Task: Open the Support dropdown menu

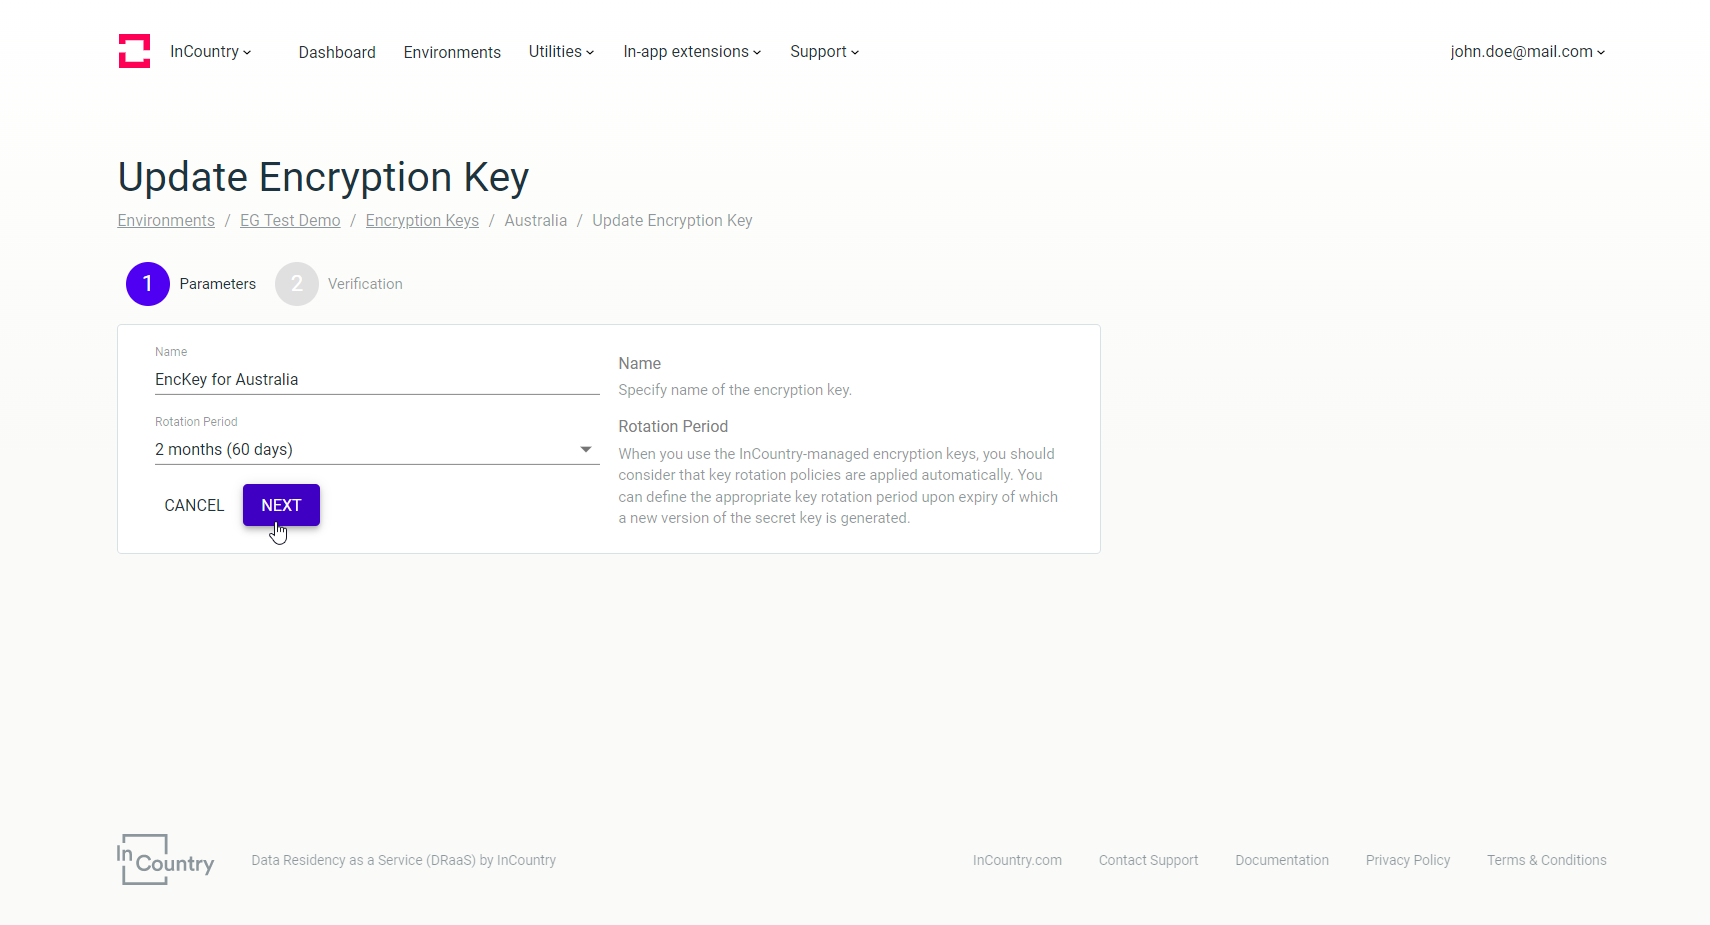Action: coord(823,51)
